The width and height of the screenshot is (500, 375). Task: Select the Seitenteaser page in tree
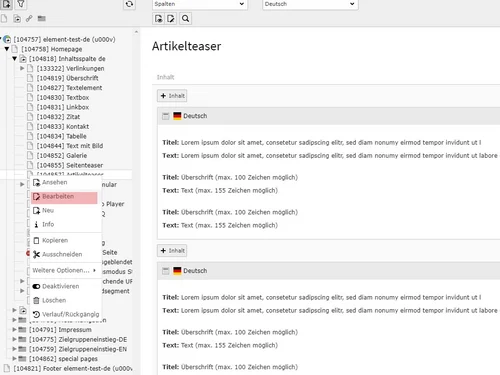click(70, 165)
